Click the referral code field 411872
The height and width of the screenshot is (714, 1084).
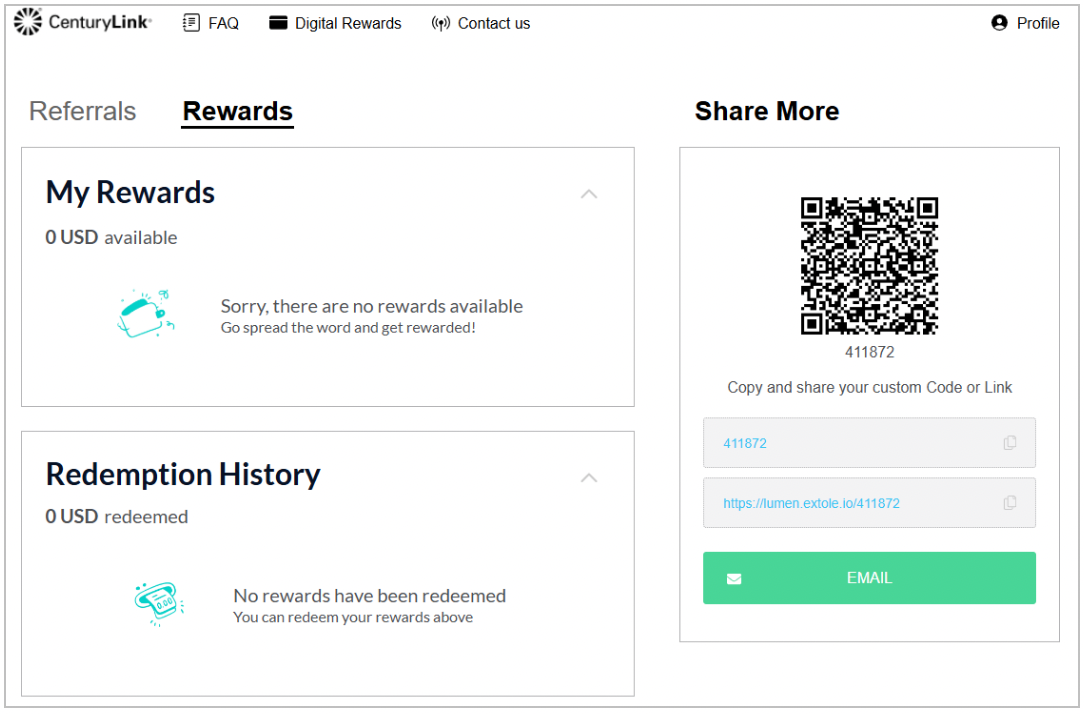point(869,443)
